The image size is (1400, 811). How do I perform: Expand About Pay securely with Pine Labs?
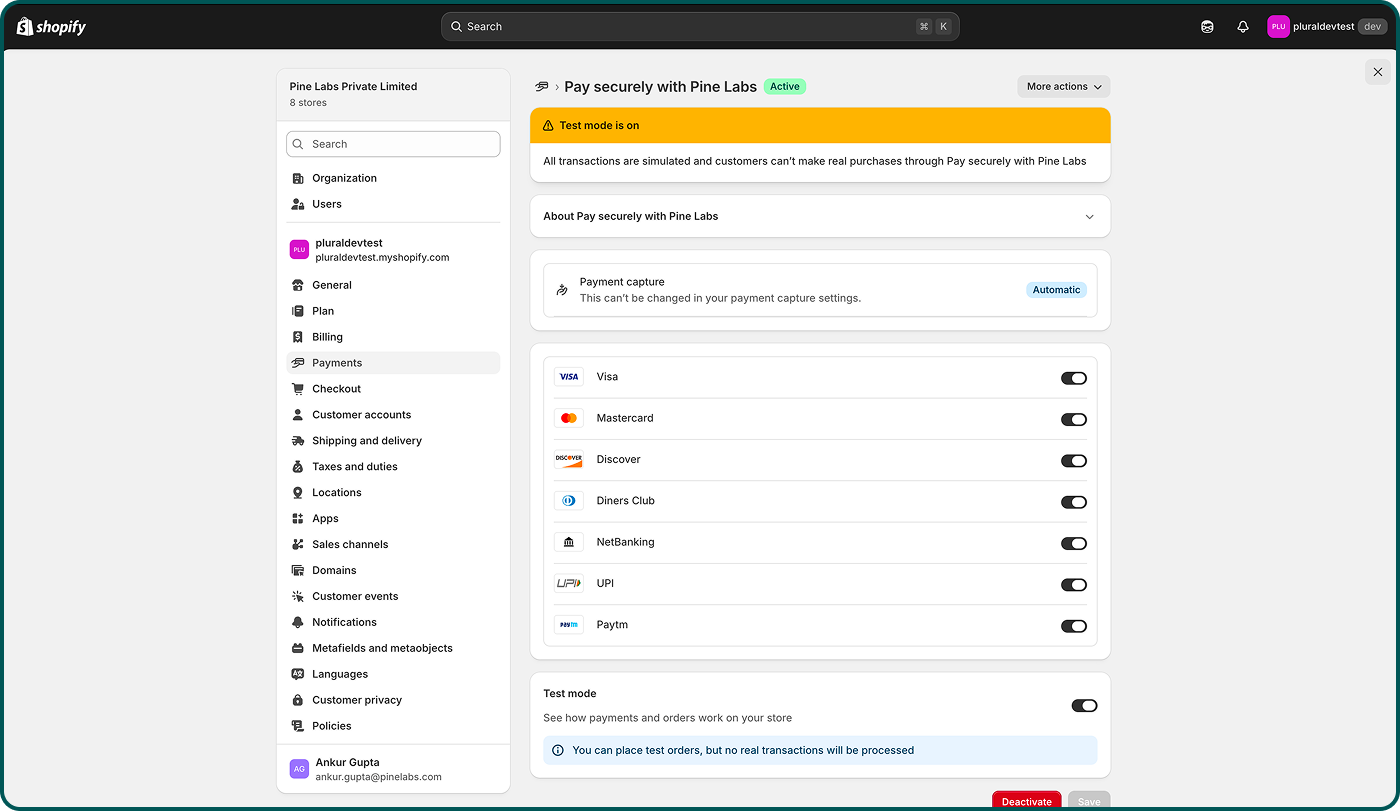point(820,216)
